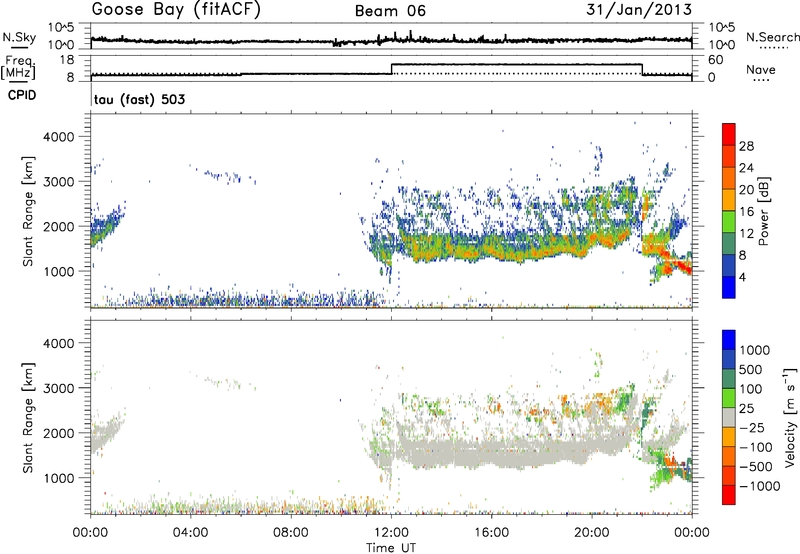Click the frequency step-up at 12:00
Image resolution: width=800 pixels, height=554 pixels.
[x=391, y=69]
